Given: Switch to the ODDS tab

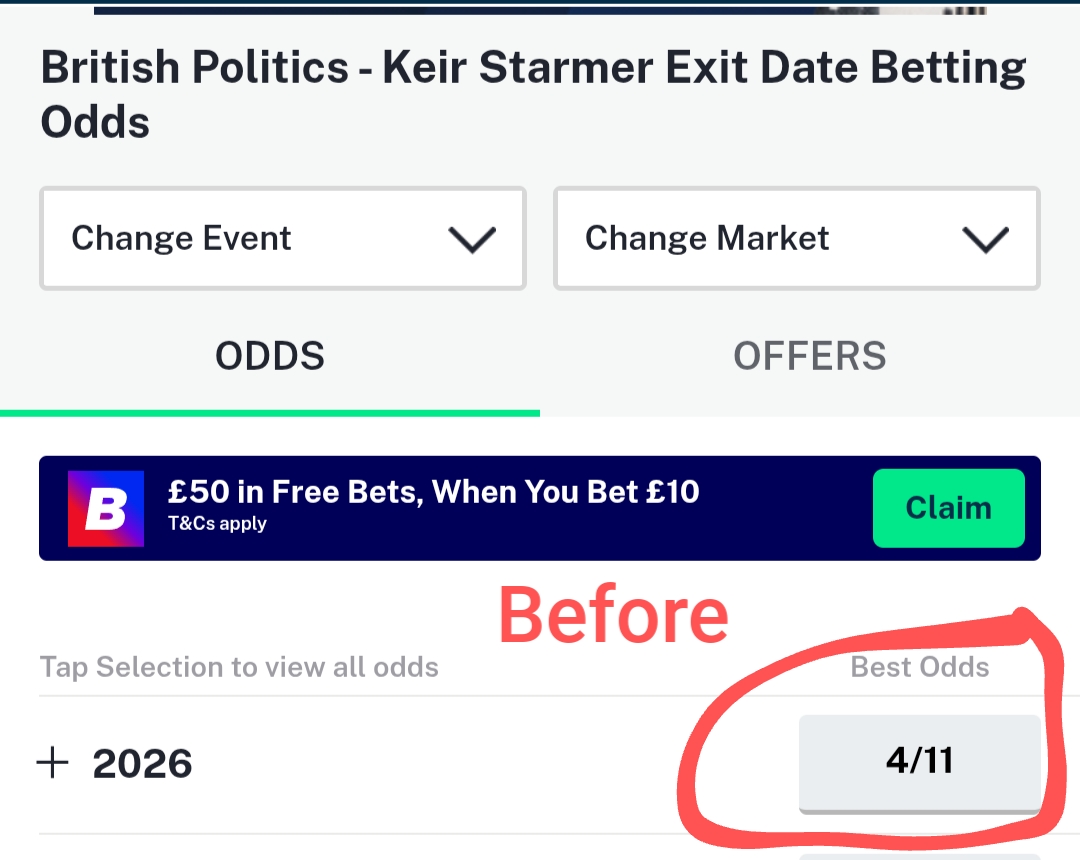Looking at the screenshot, I should point(270,357).
